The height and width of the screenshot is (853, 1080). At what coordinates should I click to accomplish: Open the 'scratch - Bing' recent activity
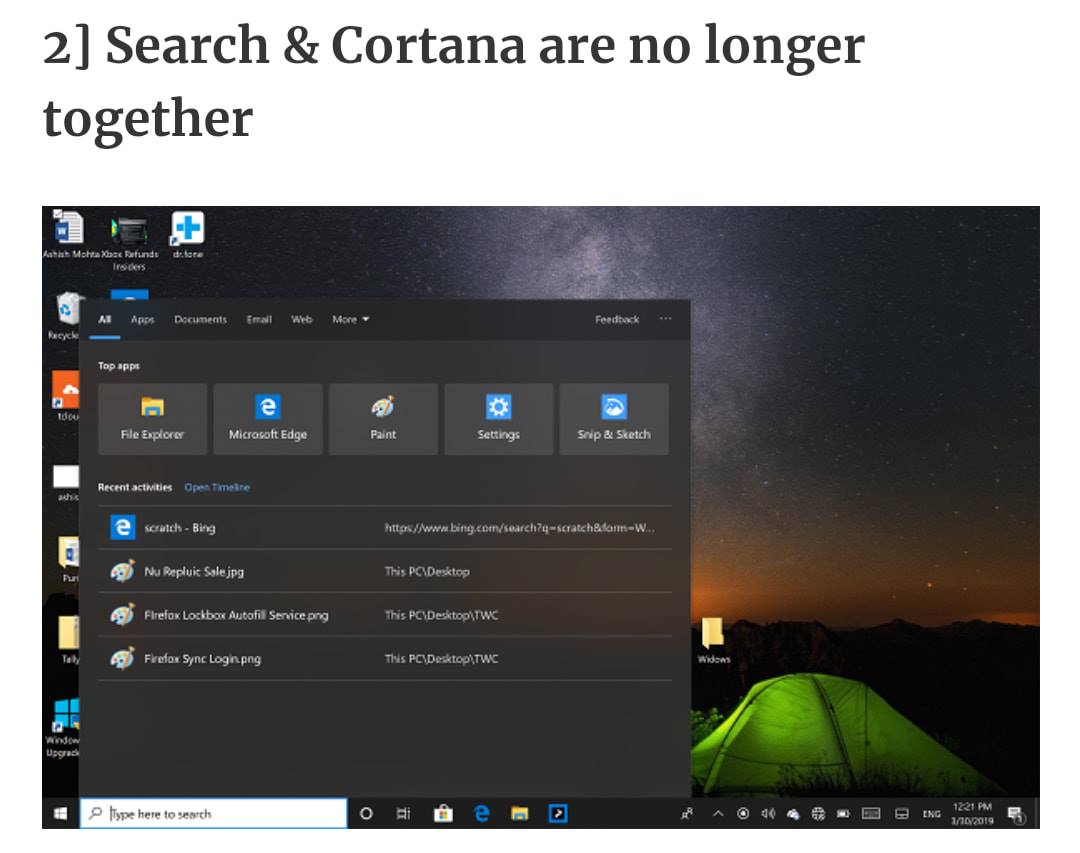click(x=385, y=528)
